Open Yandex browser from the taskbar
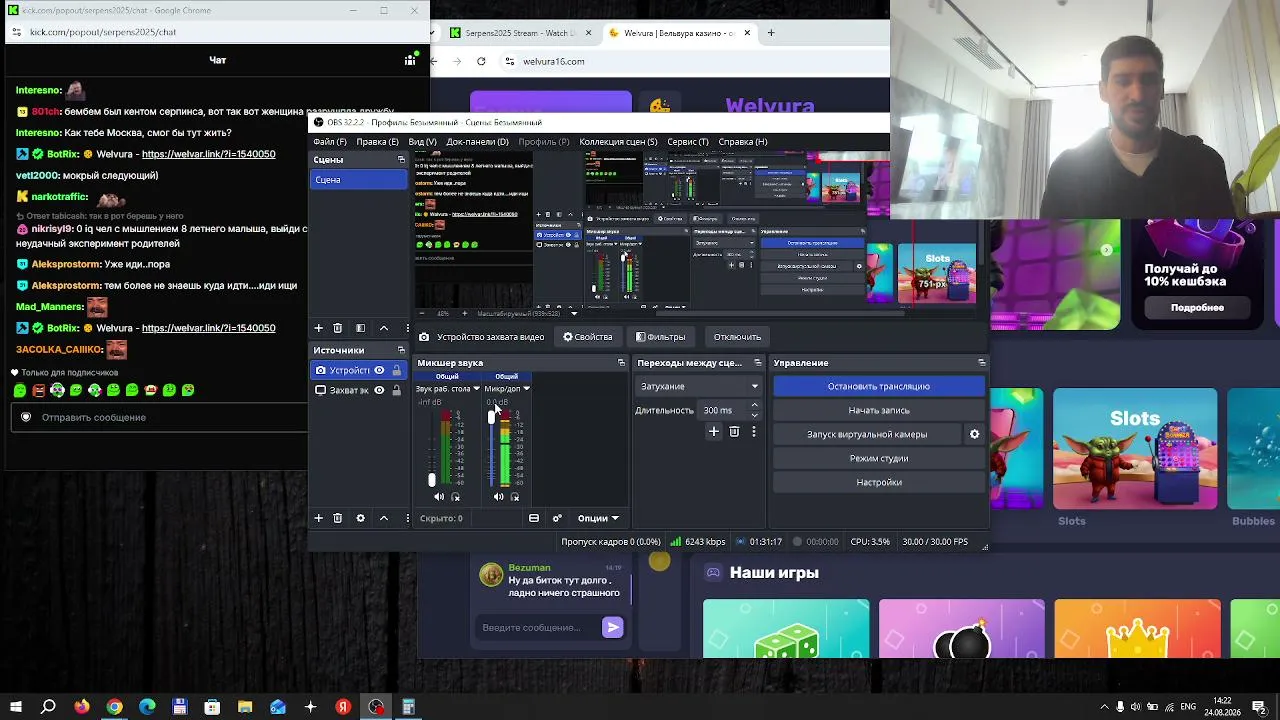The image size is (1280, 720). pyautogui.click(x=343, y=707)
